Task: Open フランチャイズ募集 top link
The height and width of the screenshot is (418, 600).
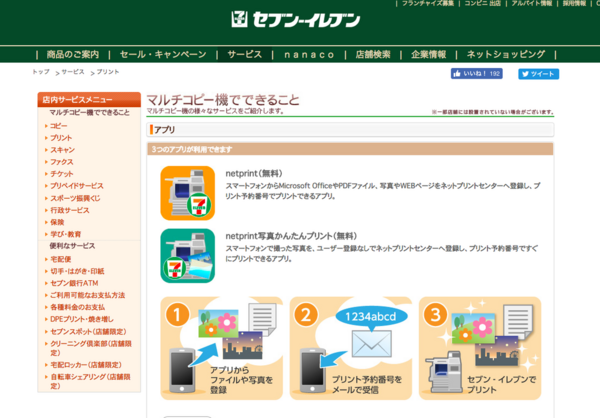Action: [428, 3]
